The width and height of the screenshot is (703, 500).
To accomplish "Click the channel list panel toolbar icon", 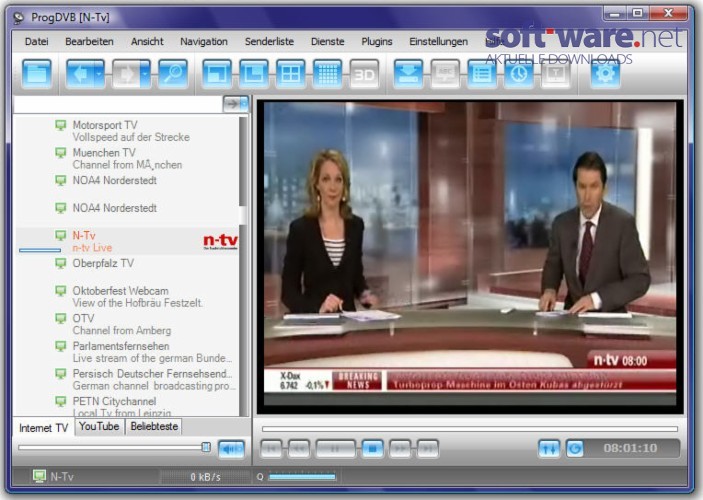I will 37,74.
